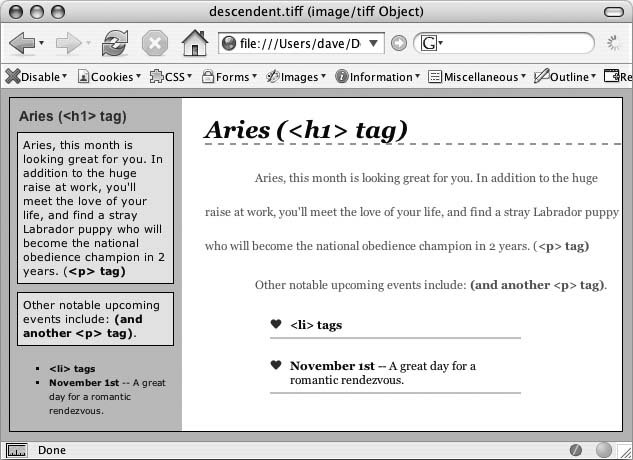
Task: Click the large italic 'Aries (<h1> tag)' heading
Action: click(x=306, y=130)
